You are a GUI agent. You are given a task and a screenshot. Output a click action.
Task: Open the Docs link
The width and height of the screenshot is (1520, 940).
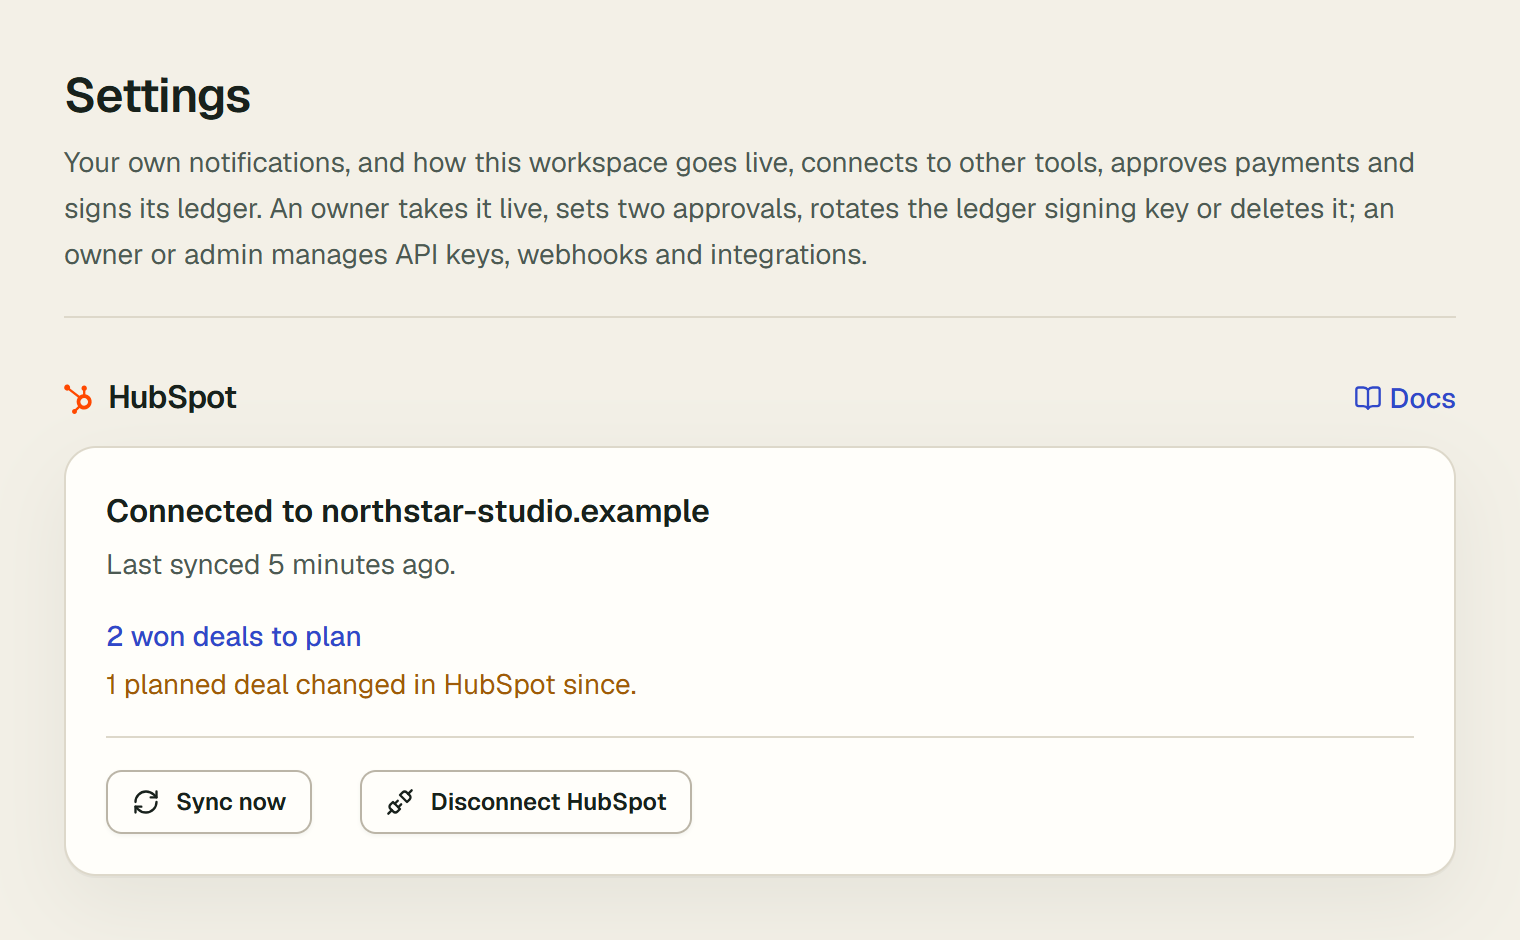1405,398
